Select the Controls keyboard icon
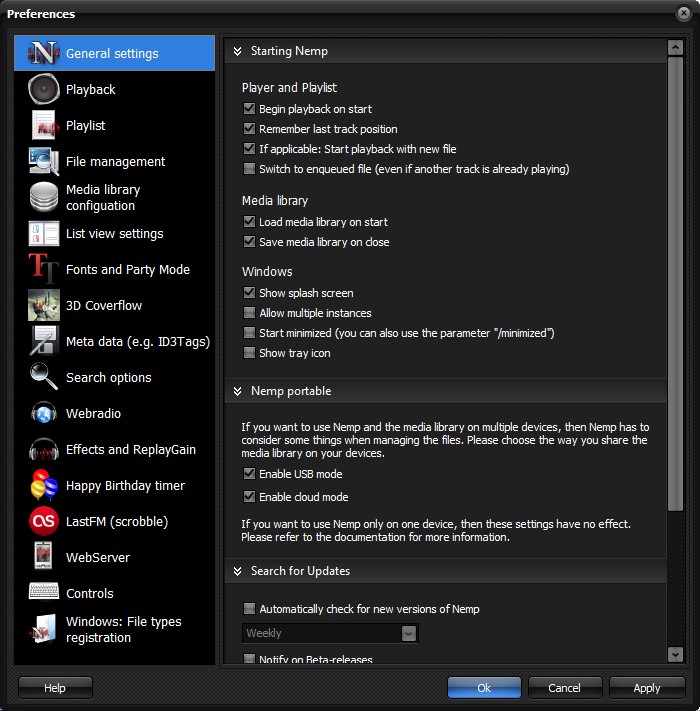This screenshot has width=700, height=711. tap(44, 593)
